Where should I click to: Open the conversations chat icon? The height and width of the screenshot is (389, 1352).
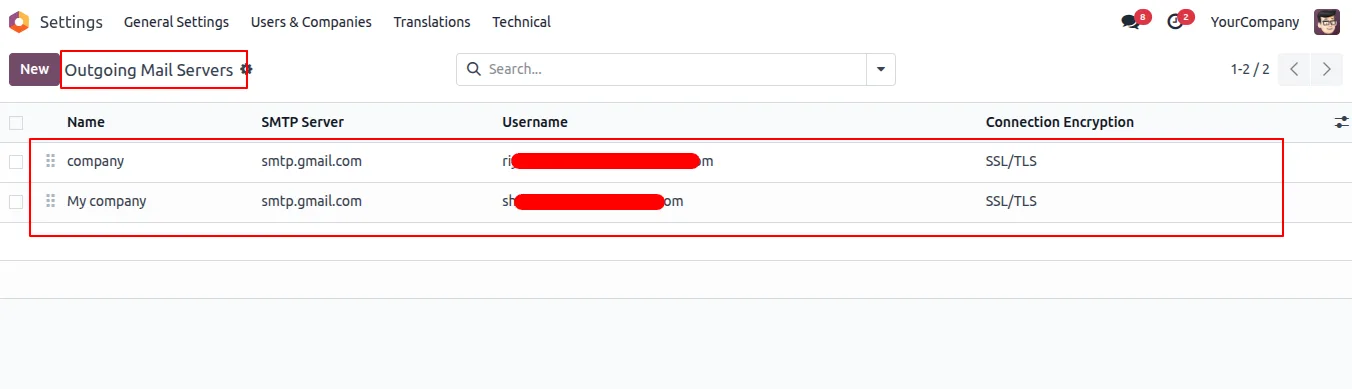(1130, 22)
